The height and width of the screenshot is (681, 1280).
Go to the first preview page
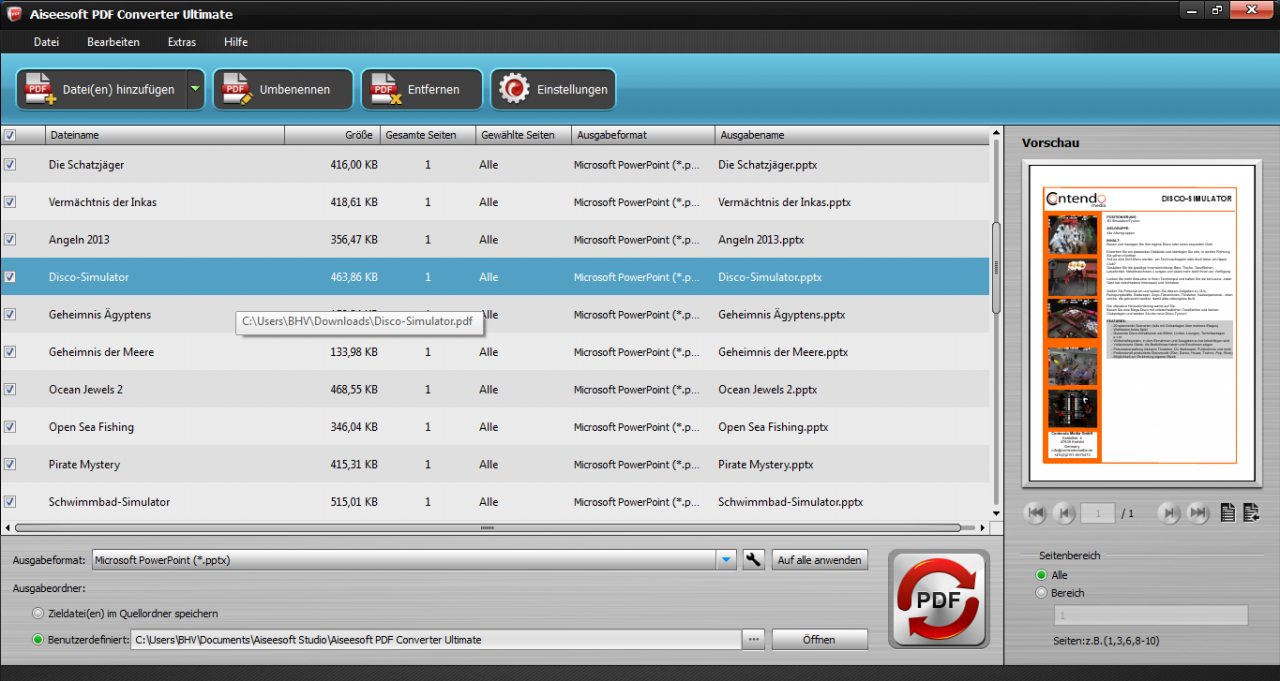point(1036,513)
